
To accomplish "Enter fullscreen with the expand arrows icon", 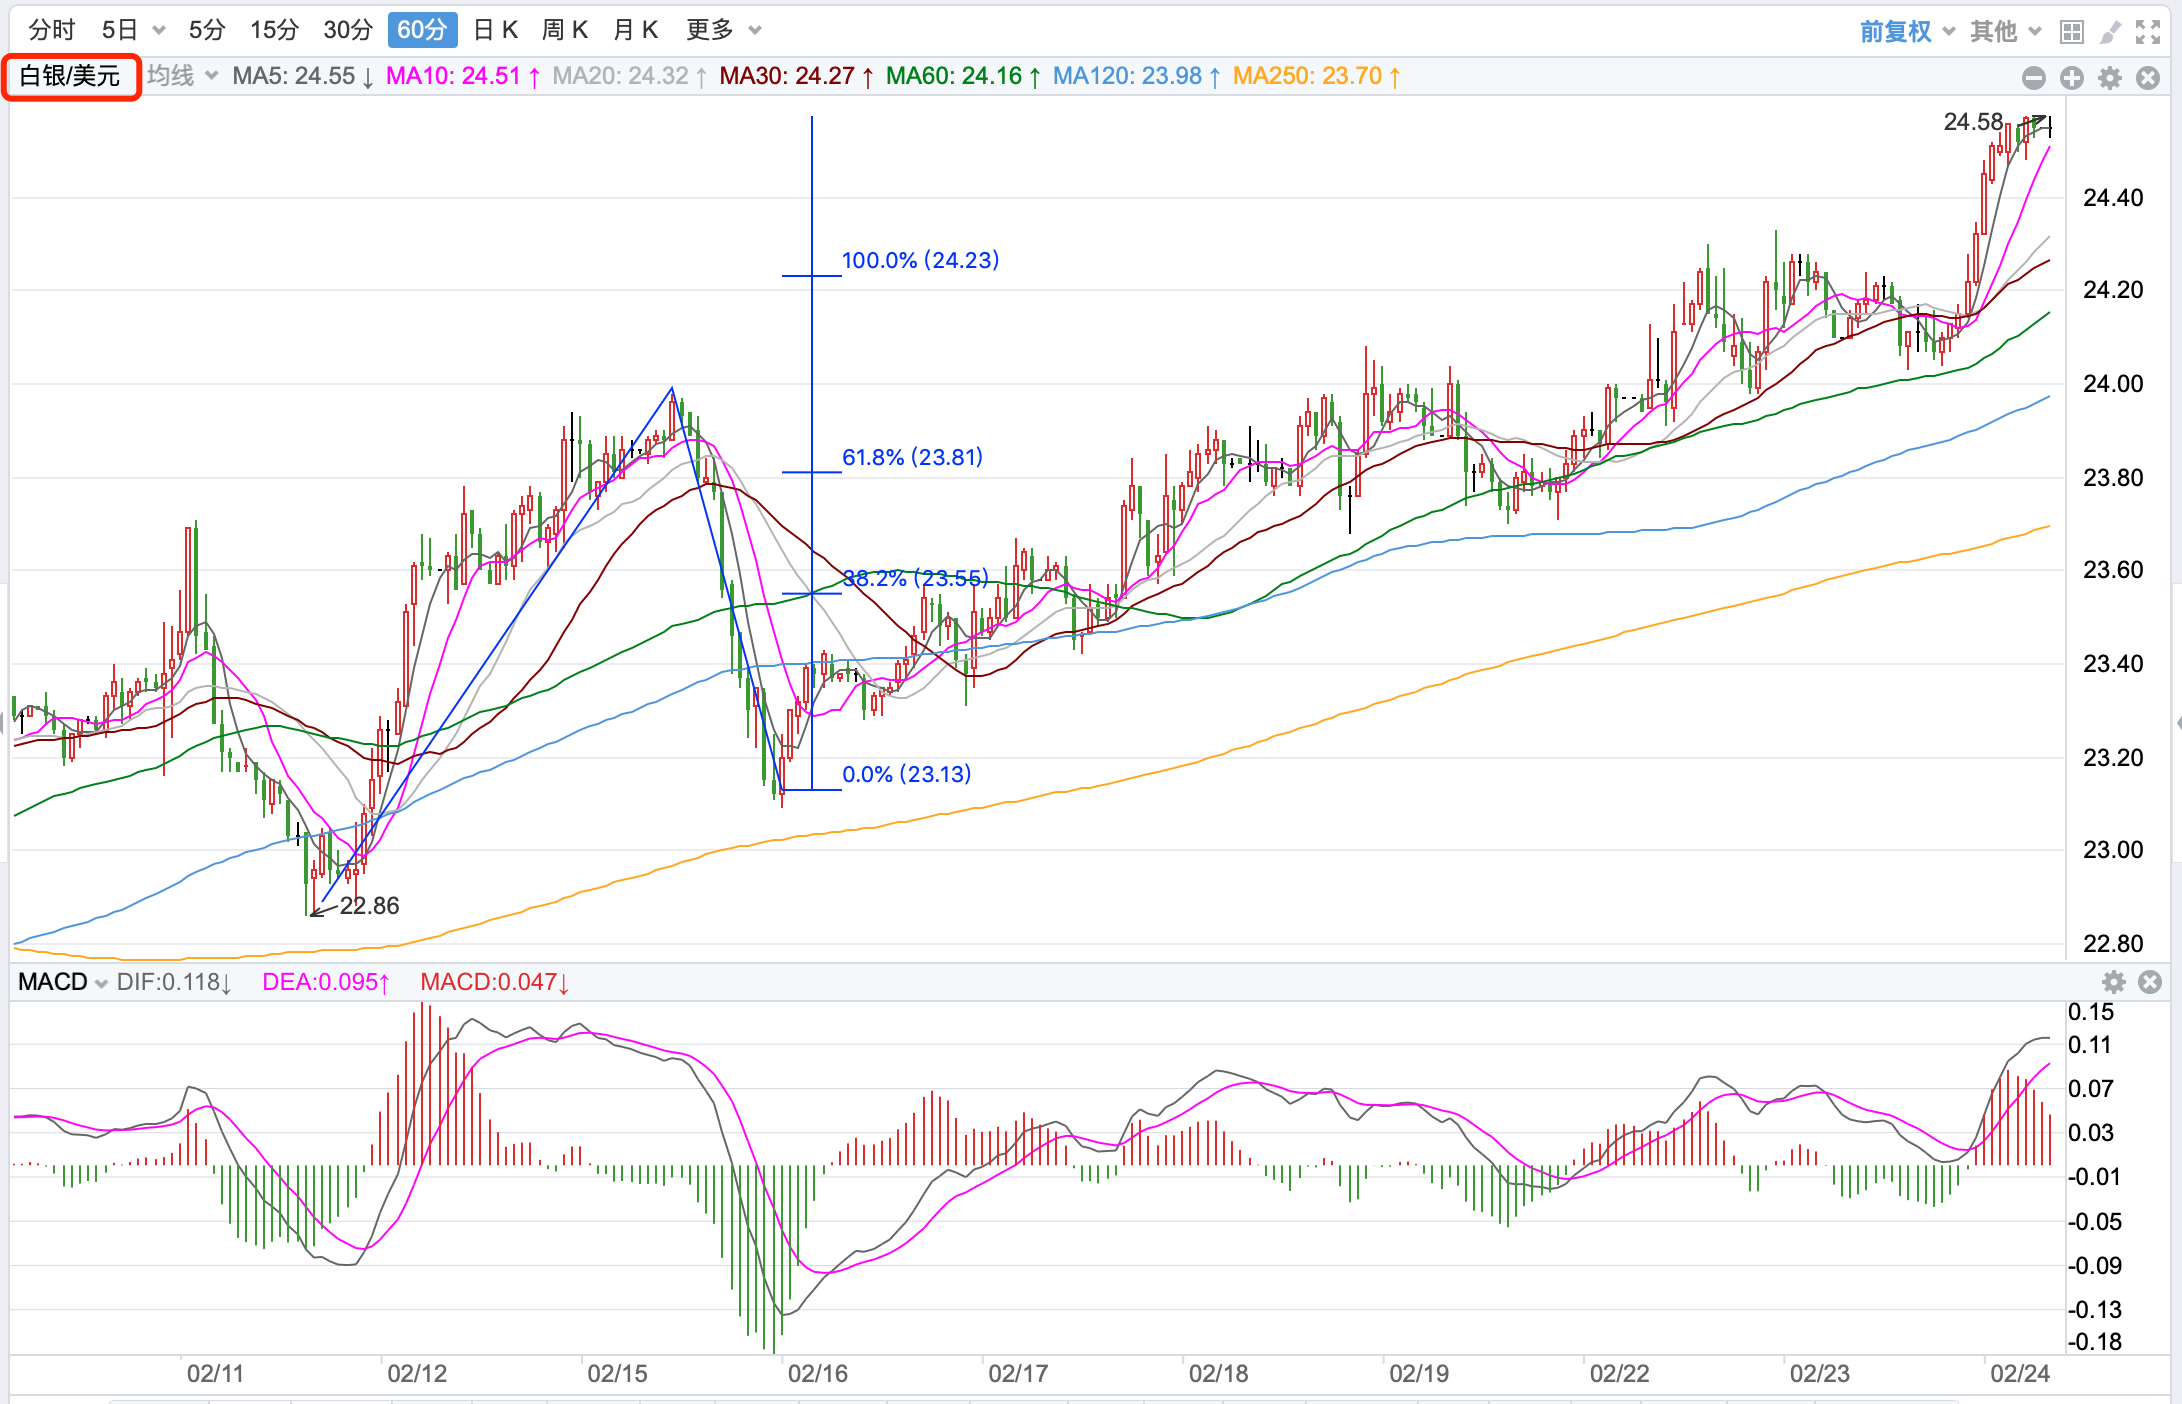I will [2148, 32].
